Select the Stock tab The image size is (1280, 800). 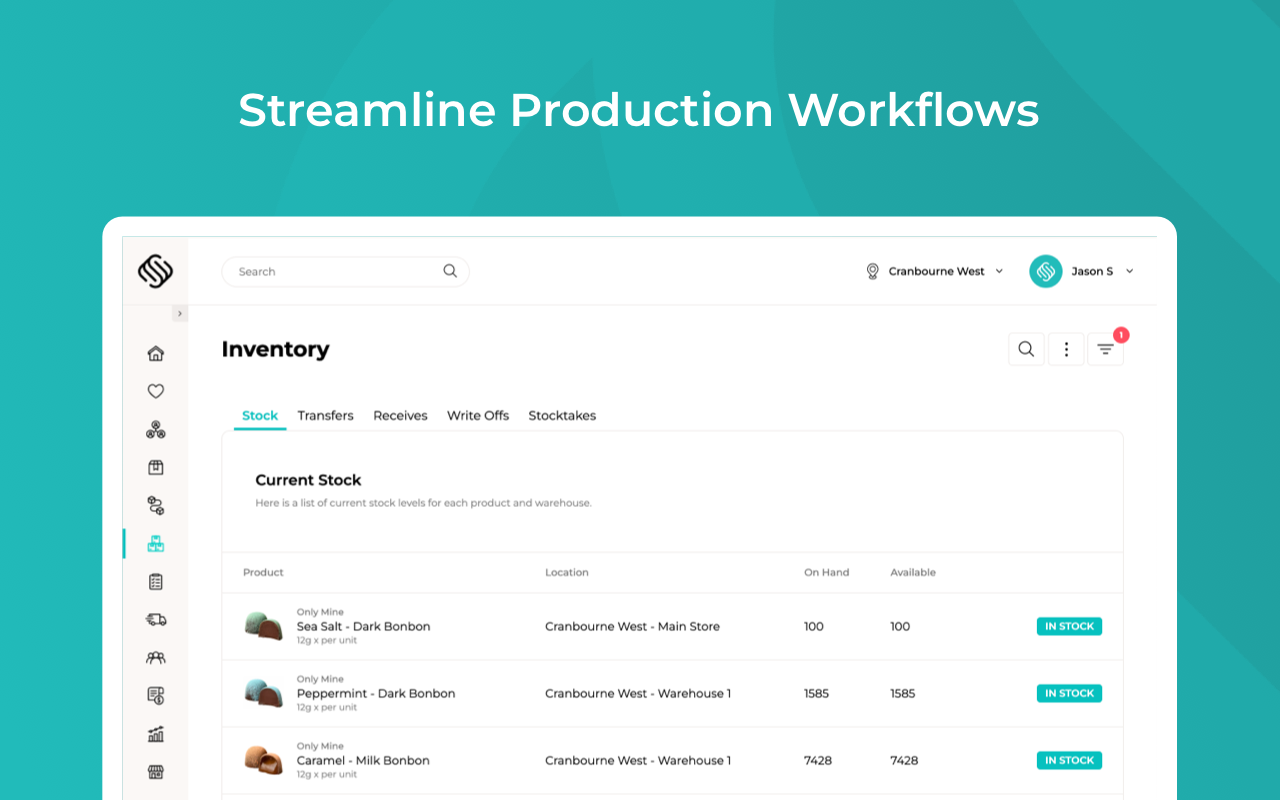click(260, 416)
